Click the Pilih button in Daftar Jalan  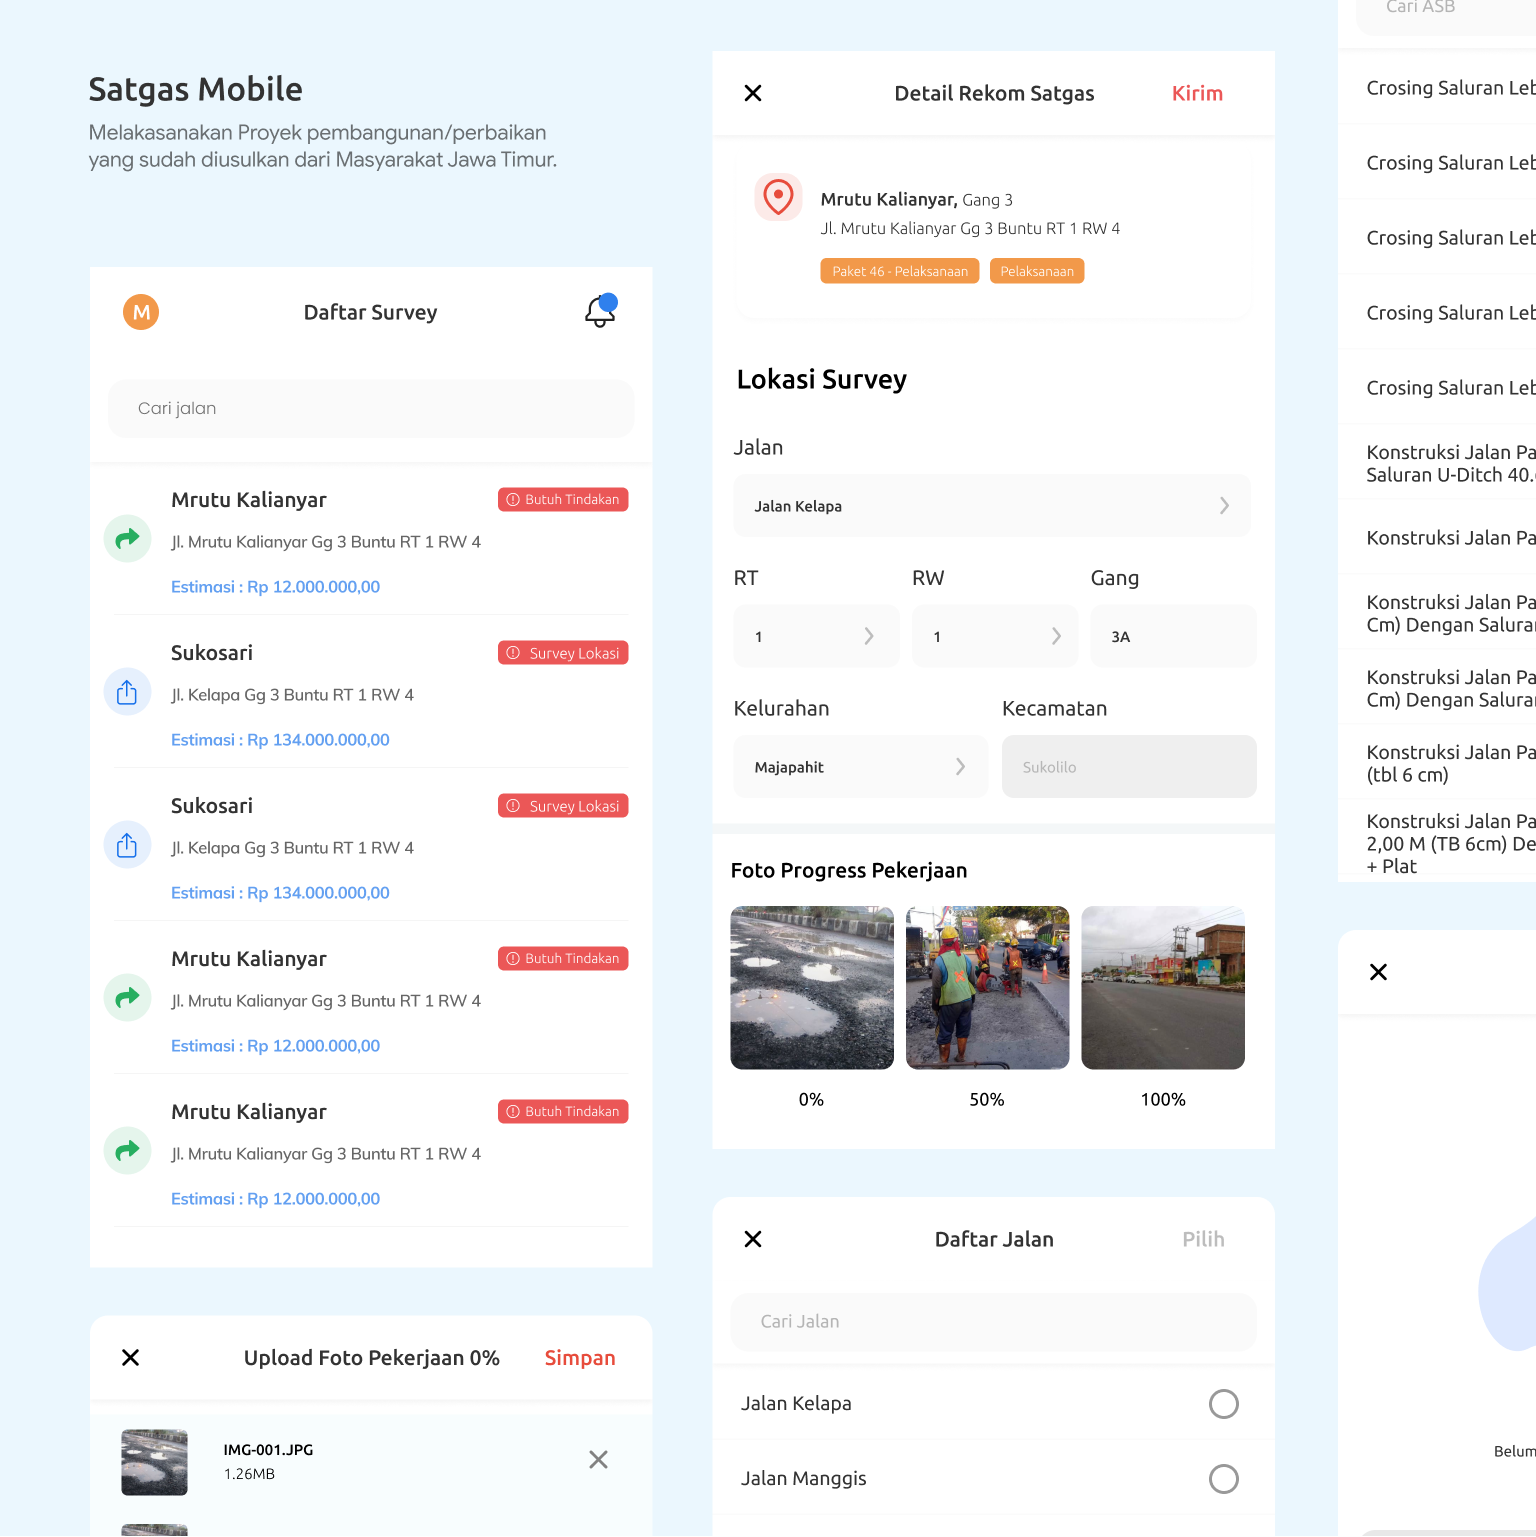point(1203,1239)
